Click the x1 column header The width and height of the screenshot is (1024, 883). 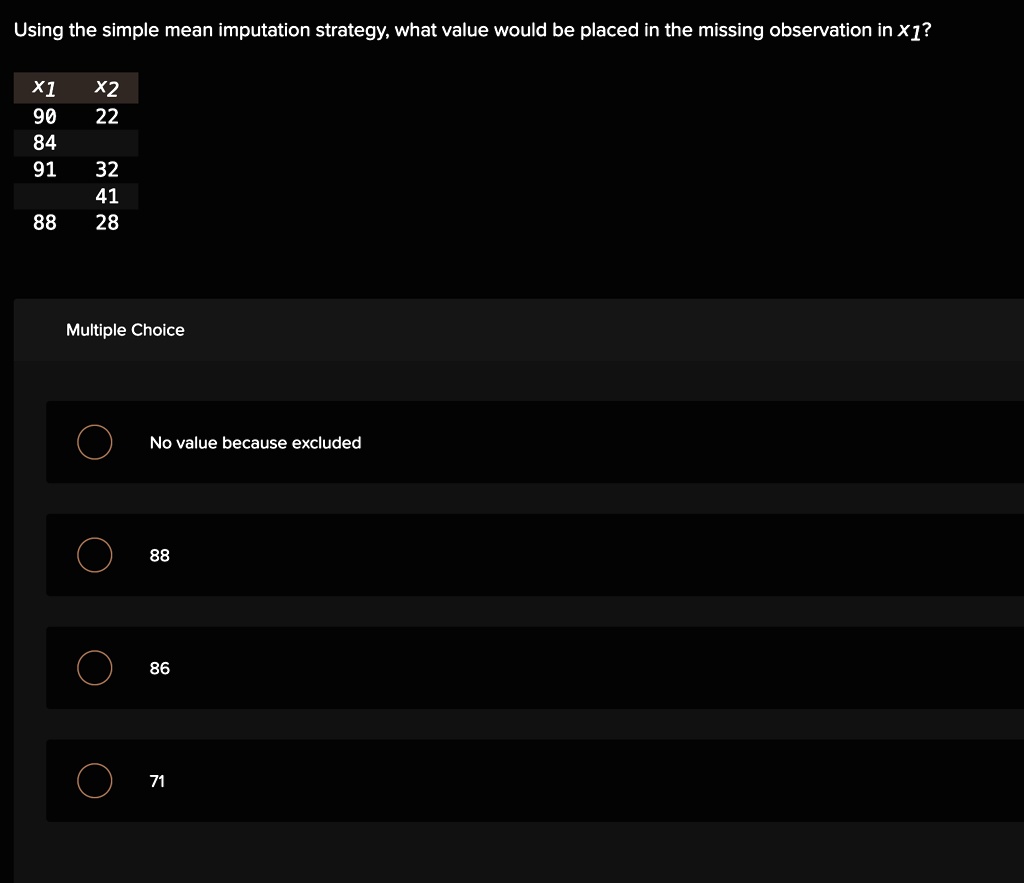point(42,88)
